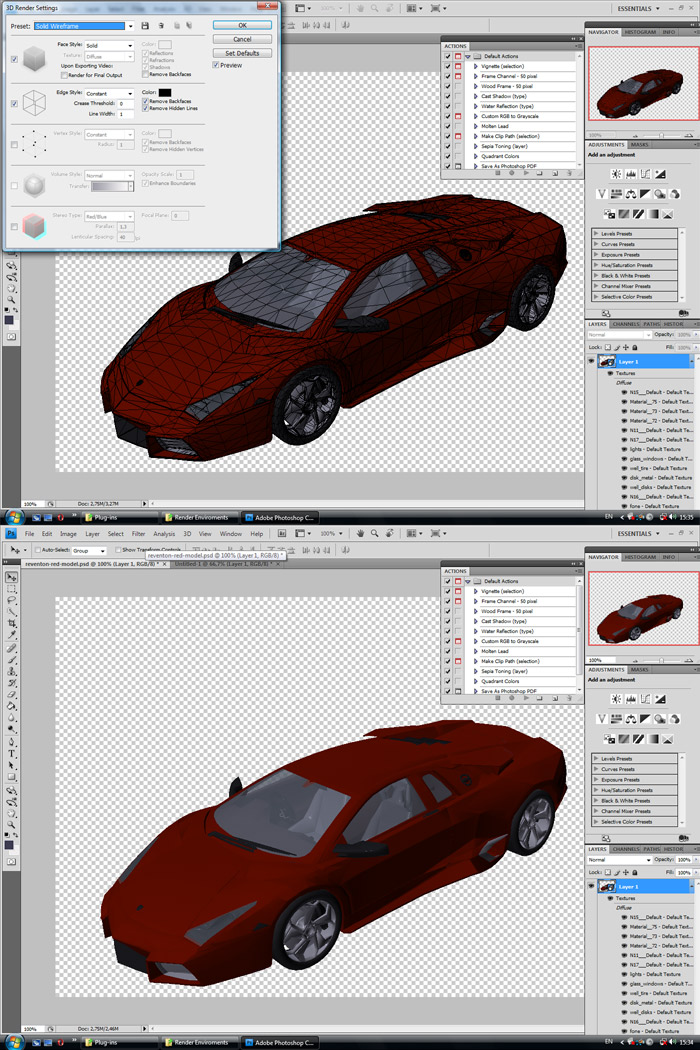Open the 3D menu
This screenshot has height=1050, width=700.
point(188,534)
